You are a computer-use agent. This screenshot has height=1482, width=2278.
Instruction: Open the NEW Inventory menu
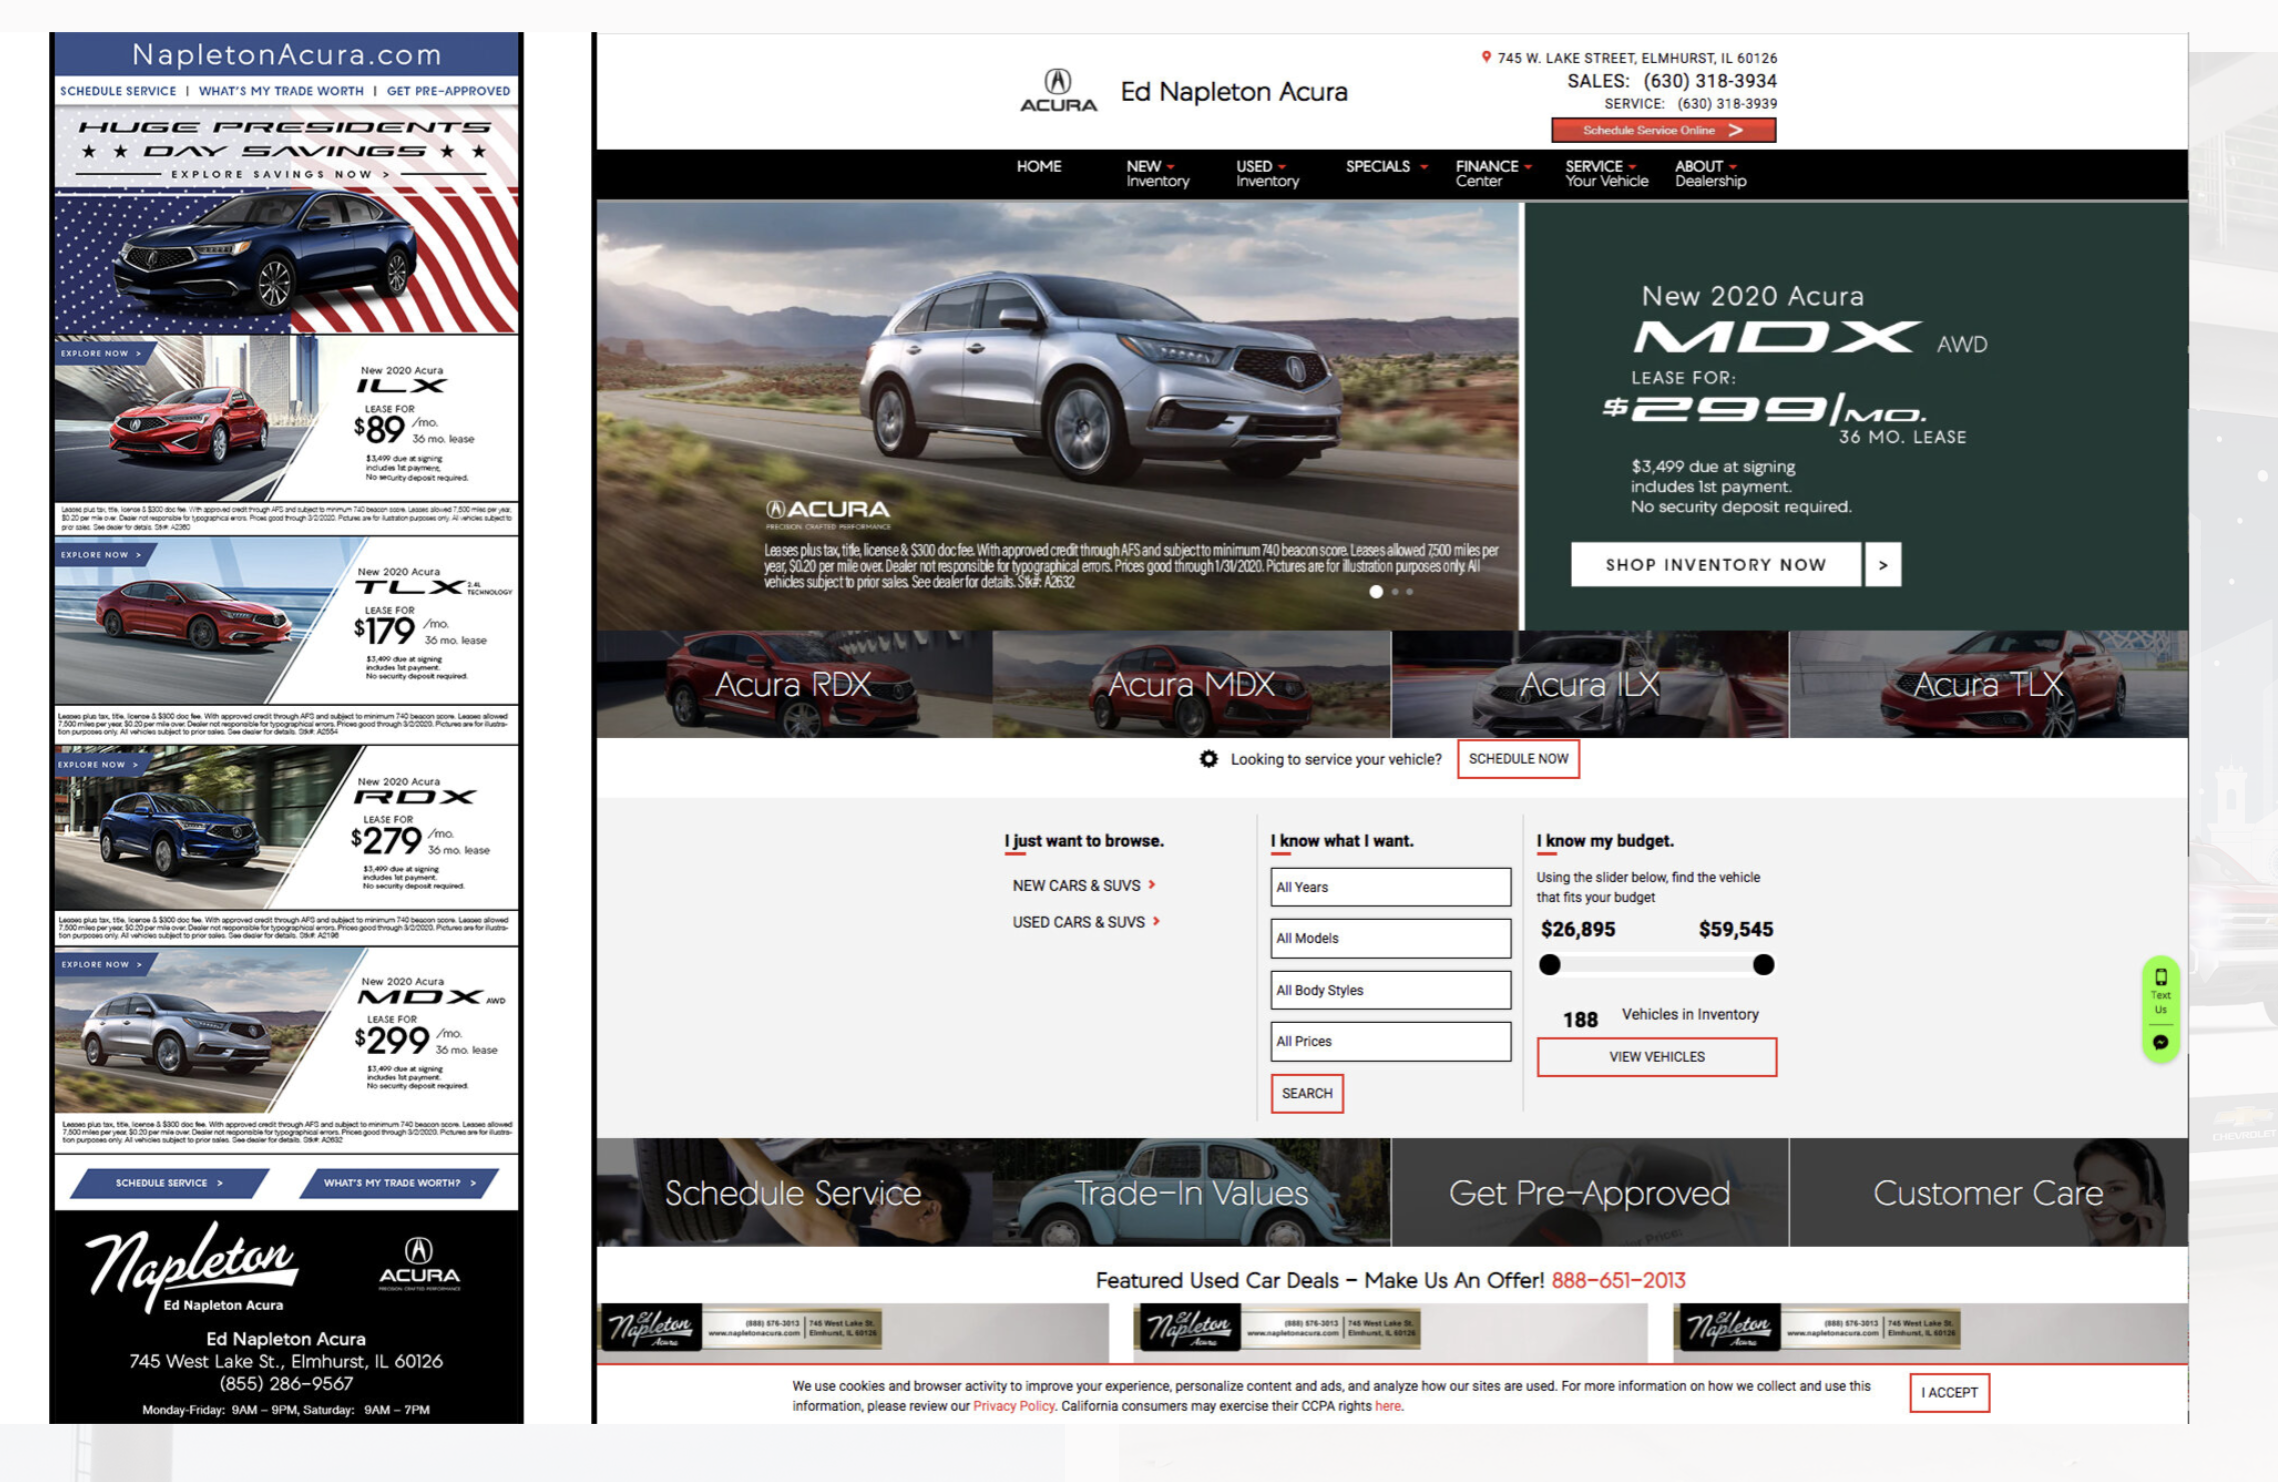pyautogui.click(x=1157, y=174)
